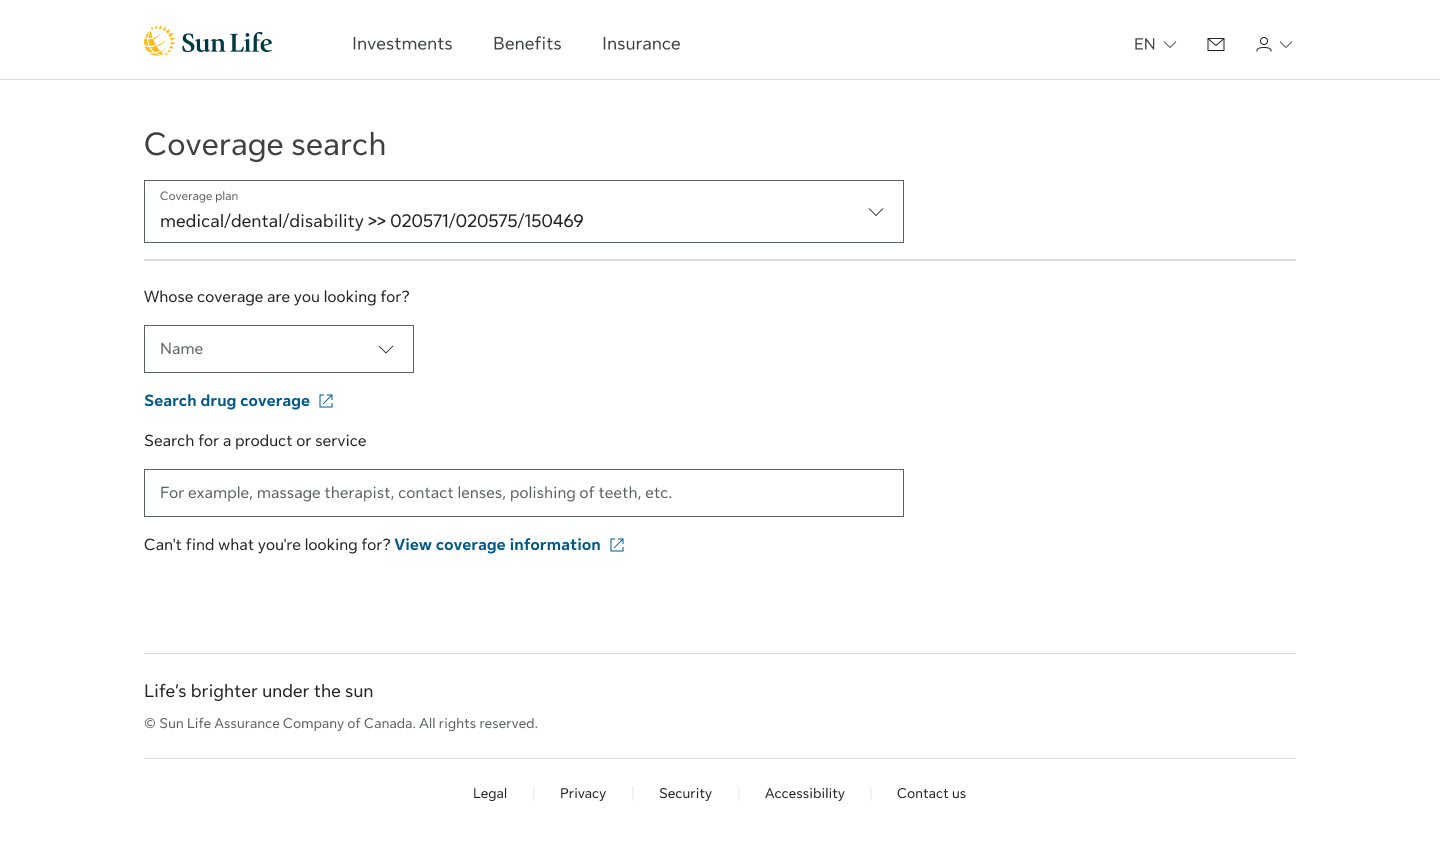This screenshot has height=844, width=1440.
Task: Click the Contact us footer link
Action: coord(931,793)
